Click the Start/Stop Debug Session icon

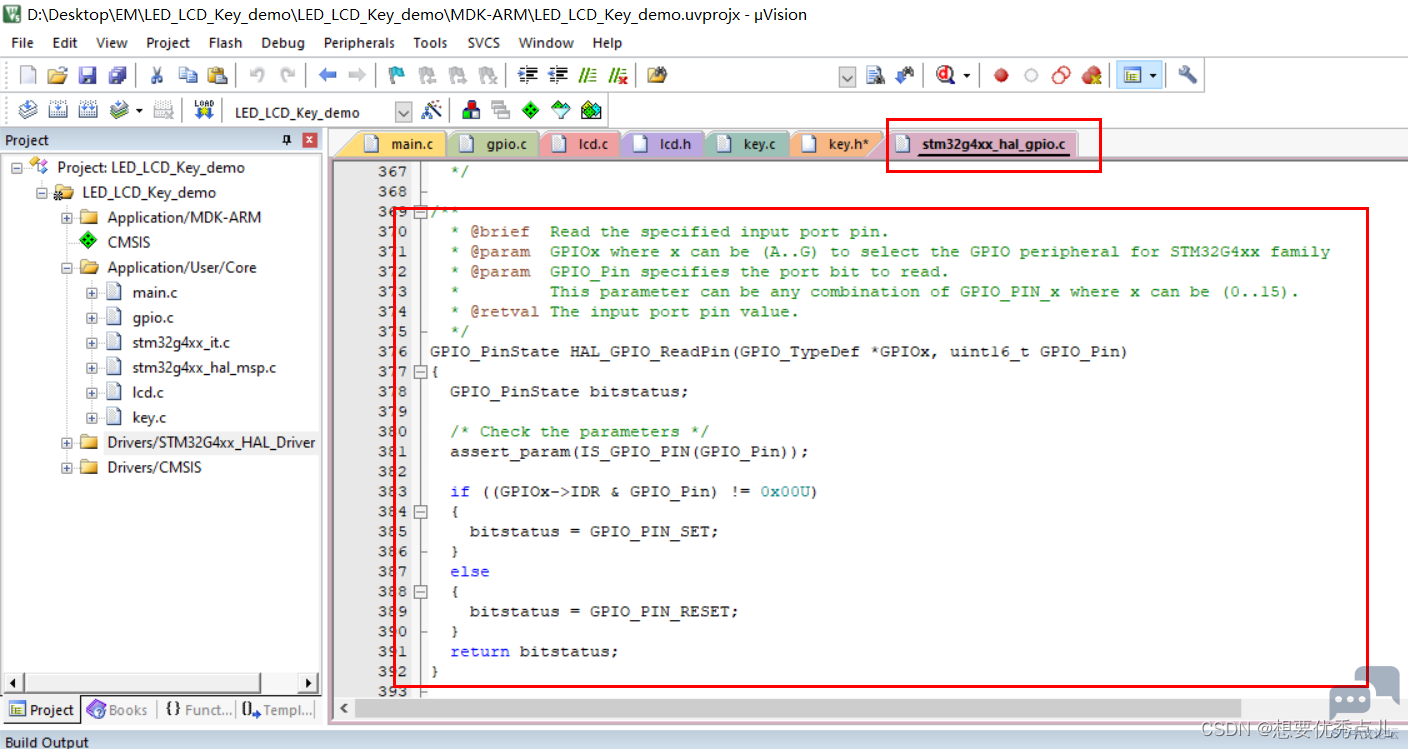click(945, 75)
